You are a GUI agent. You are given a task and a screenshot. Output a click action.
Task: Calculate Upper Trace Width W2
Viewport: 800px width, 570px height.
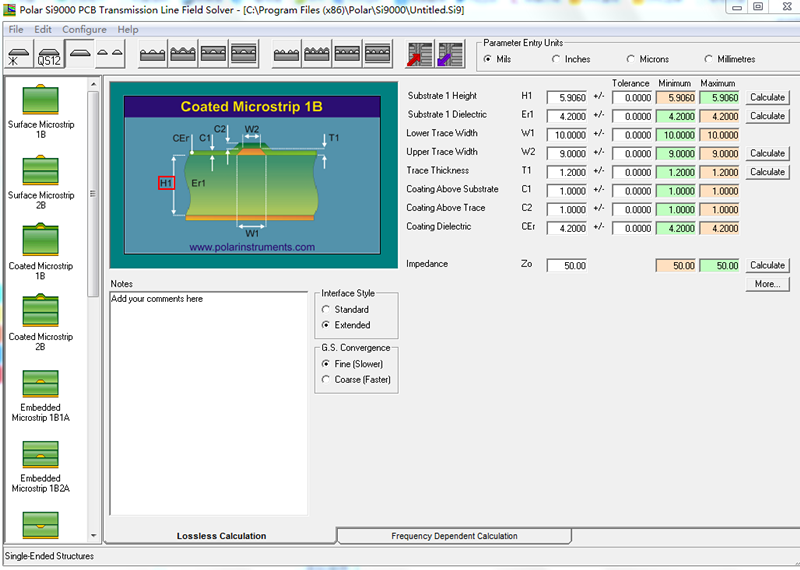click(x=767, y=153)
